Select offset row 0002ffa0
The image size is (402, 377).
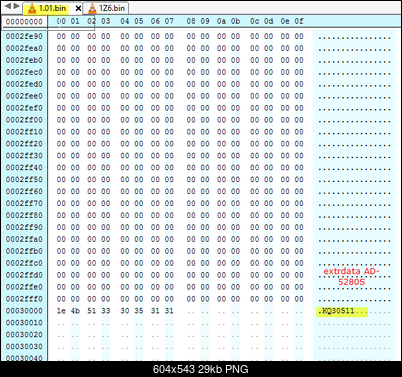[x=24, y=239]
